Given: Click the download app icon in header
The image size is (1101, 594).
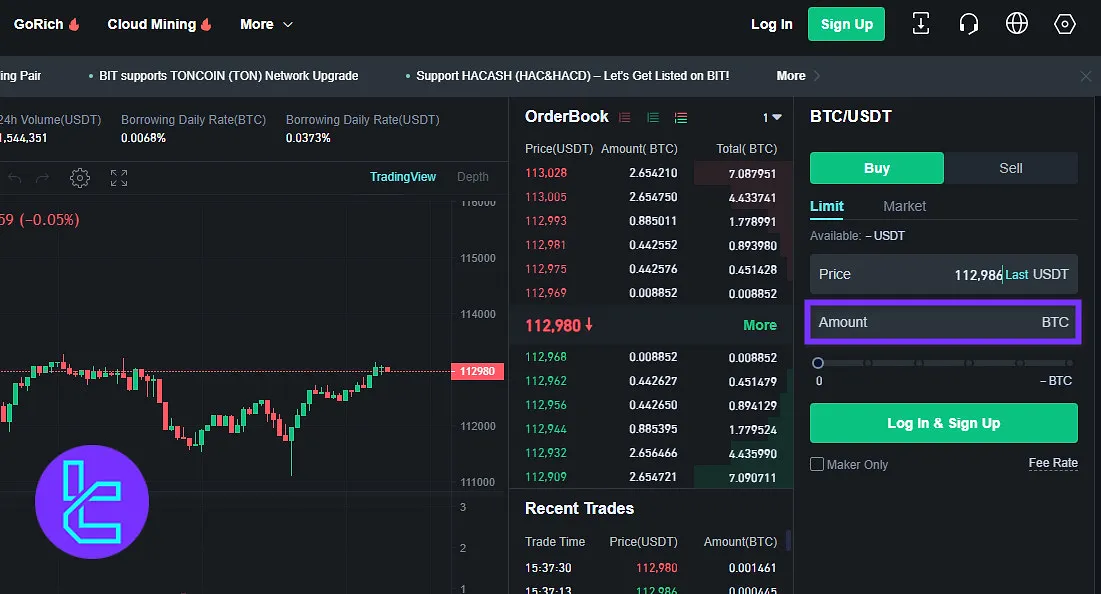Looking at the screenshot, I should coord(921,24).
